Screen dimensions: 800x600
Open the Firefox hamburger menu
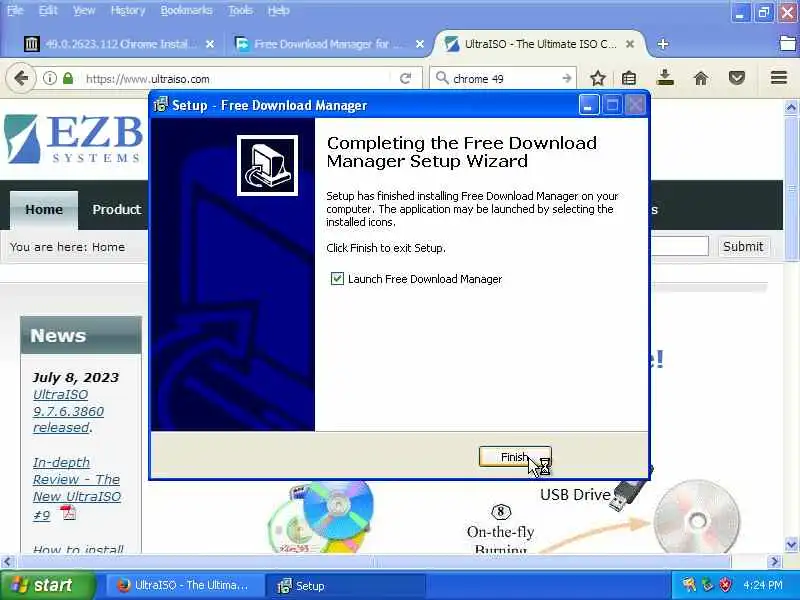(779, 78)
